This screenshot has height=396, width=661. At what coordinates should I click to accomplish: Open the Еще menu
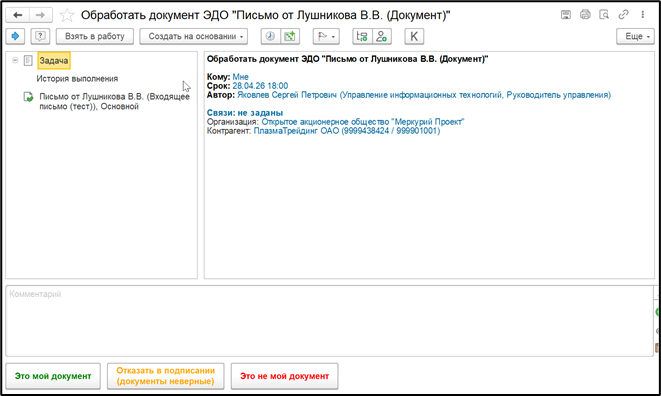[x=635, y=36]
